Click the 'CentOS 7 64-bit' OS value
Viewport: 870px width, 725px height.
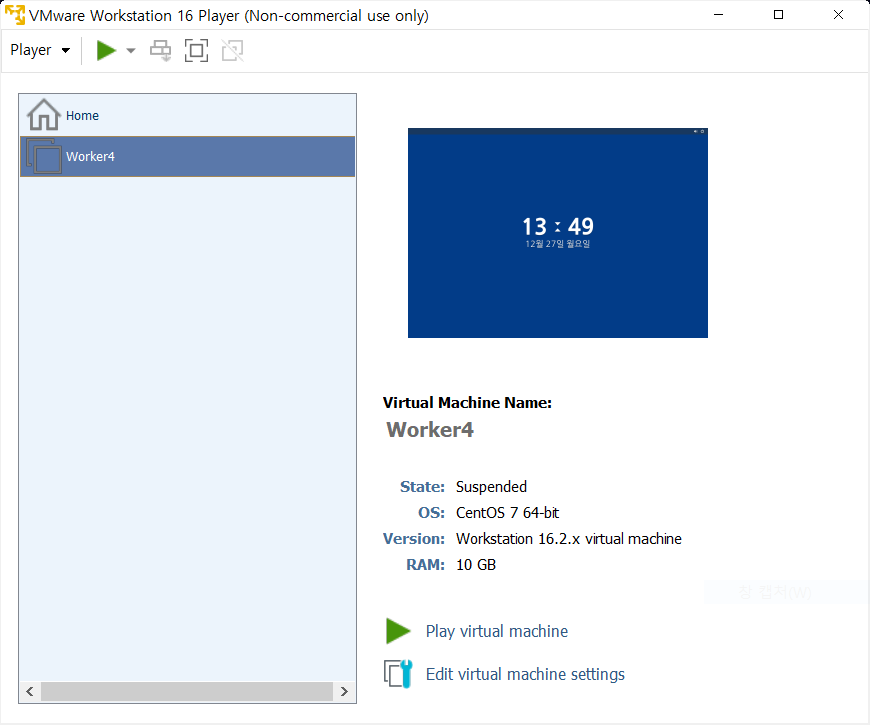(x=507, y=513)
